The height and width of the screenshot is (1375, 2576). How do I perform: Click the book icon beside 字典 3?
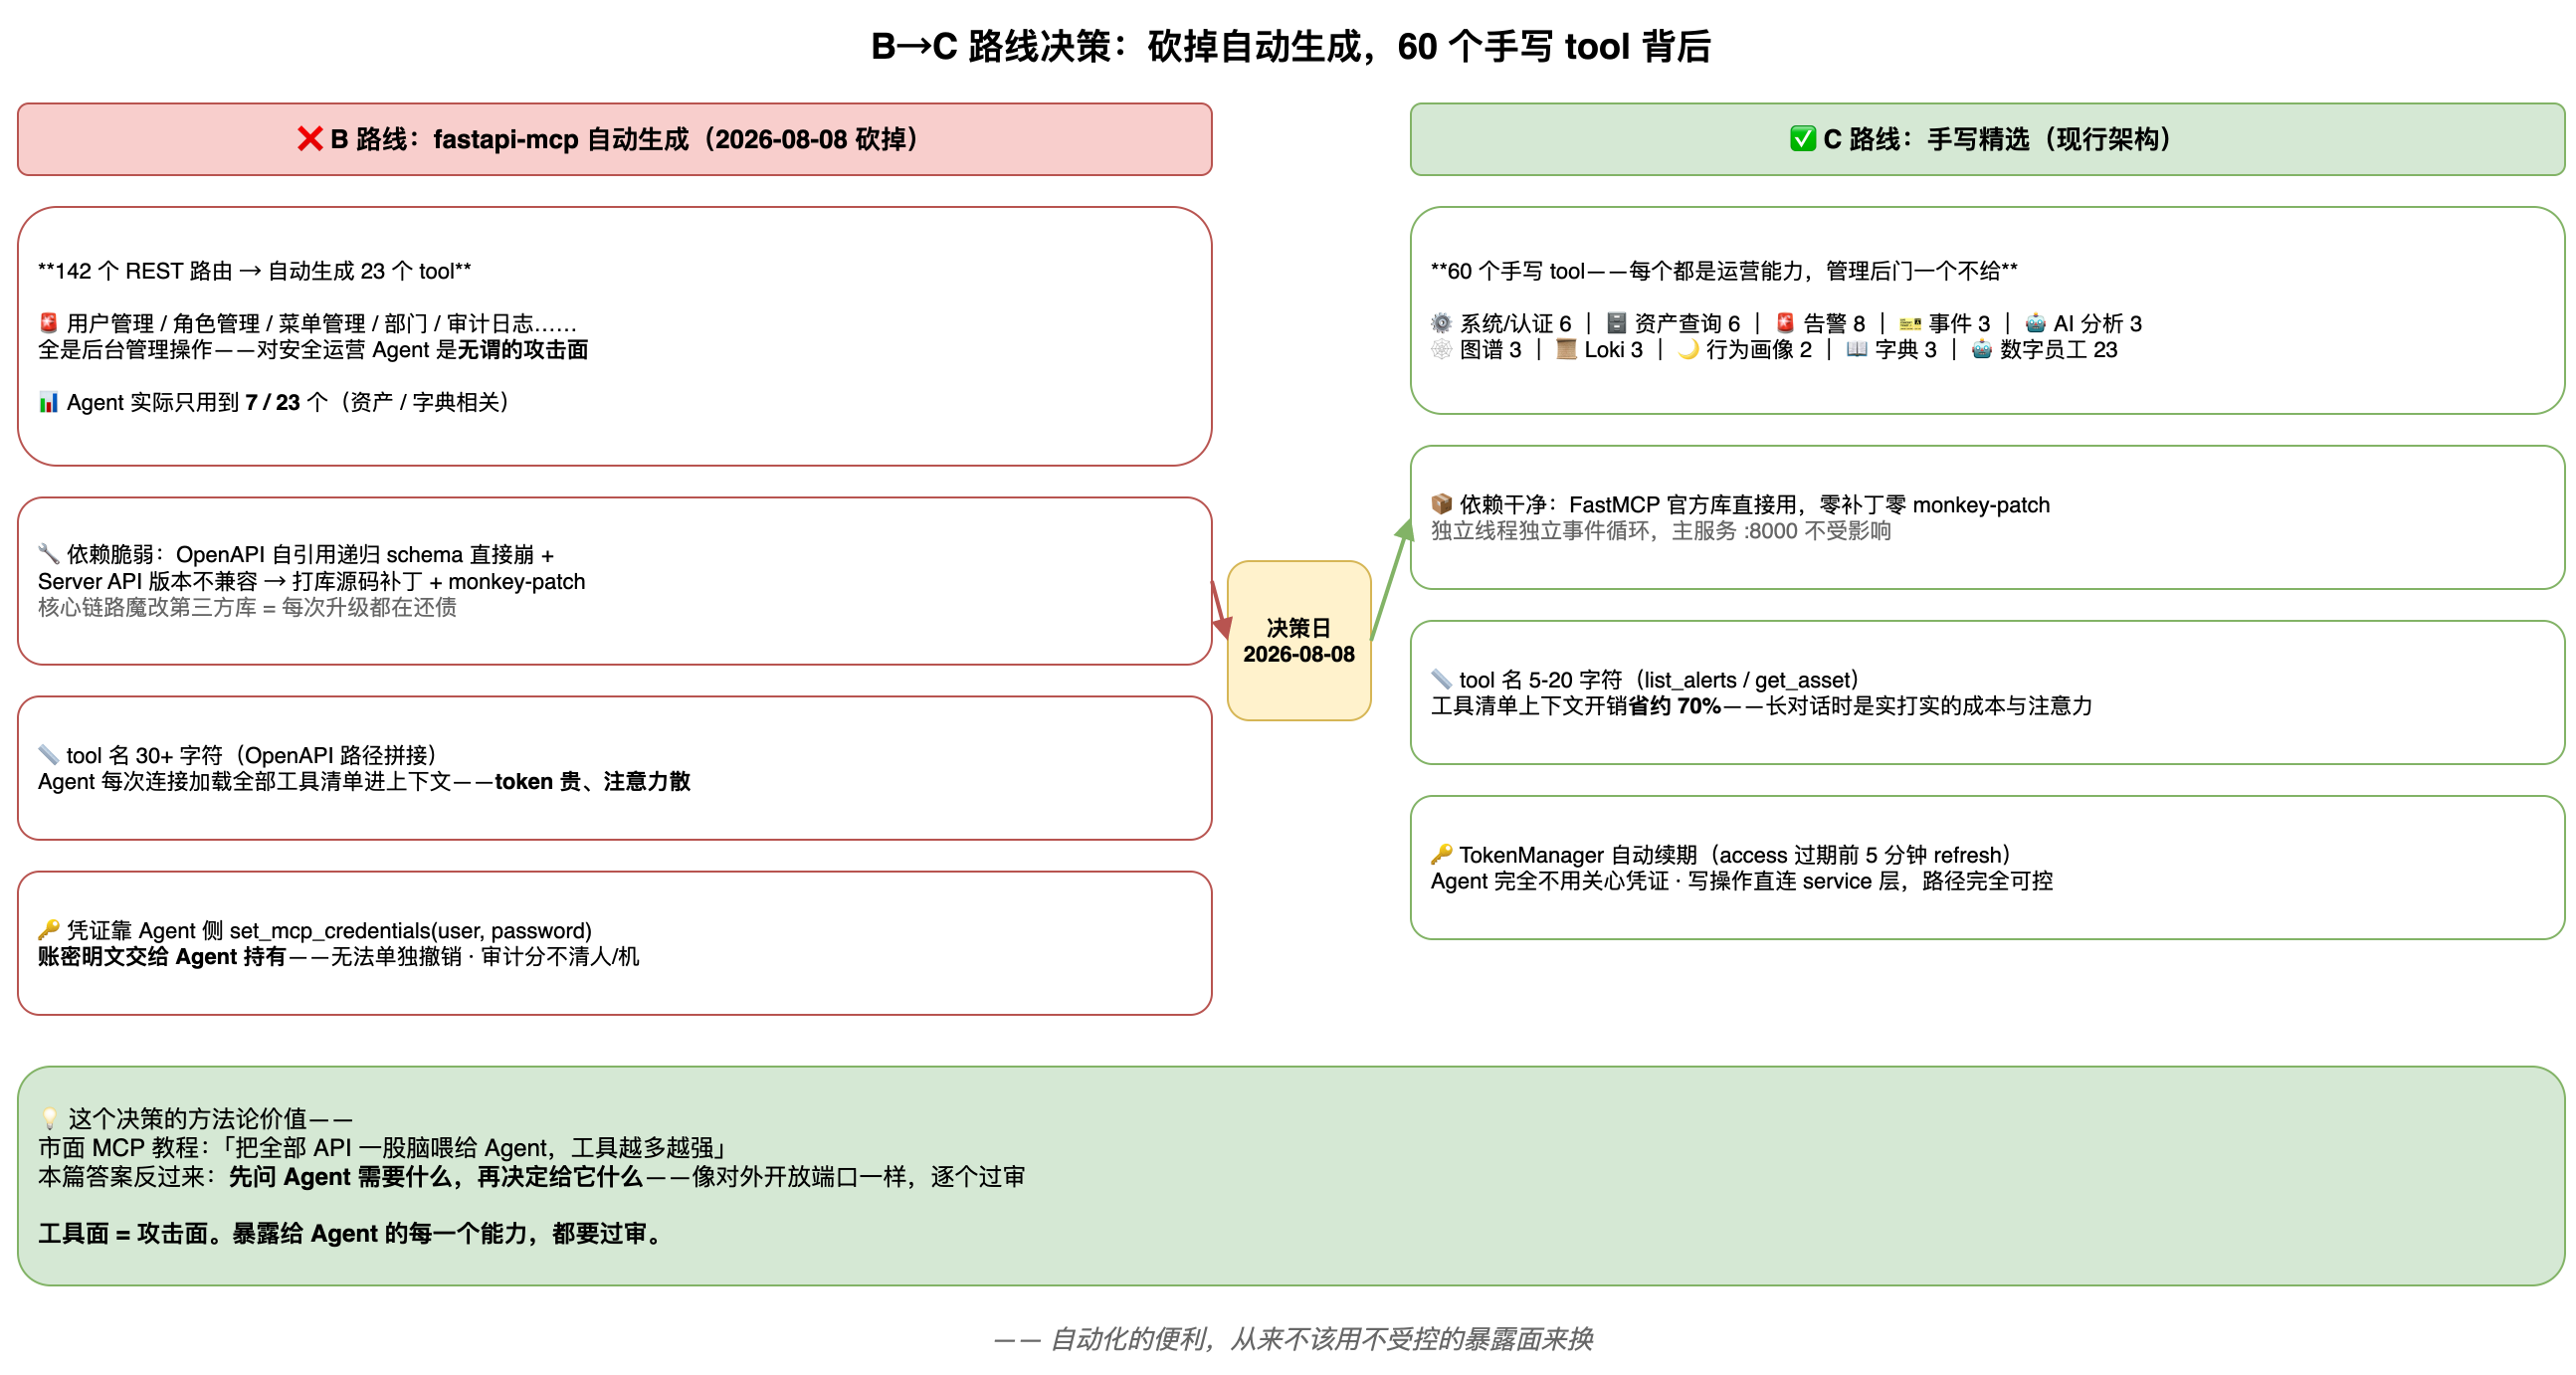click(1857, 349)
